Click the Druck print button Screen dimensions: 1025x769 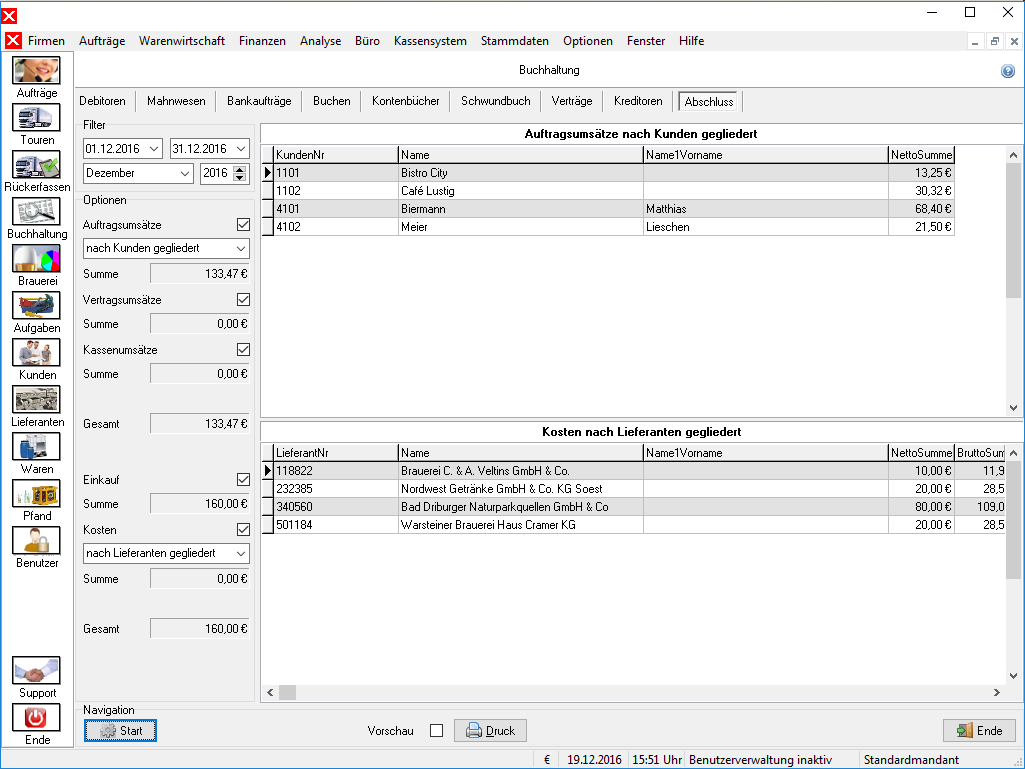tap(490, 730)
